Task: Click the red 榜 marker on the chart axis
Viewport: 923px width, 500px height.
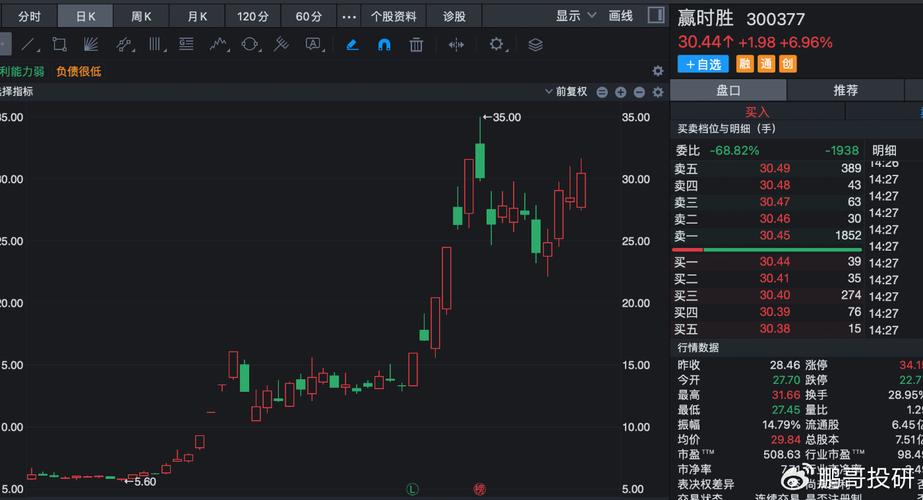Action: [x=480, y=489]
